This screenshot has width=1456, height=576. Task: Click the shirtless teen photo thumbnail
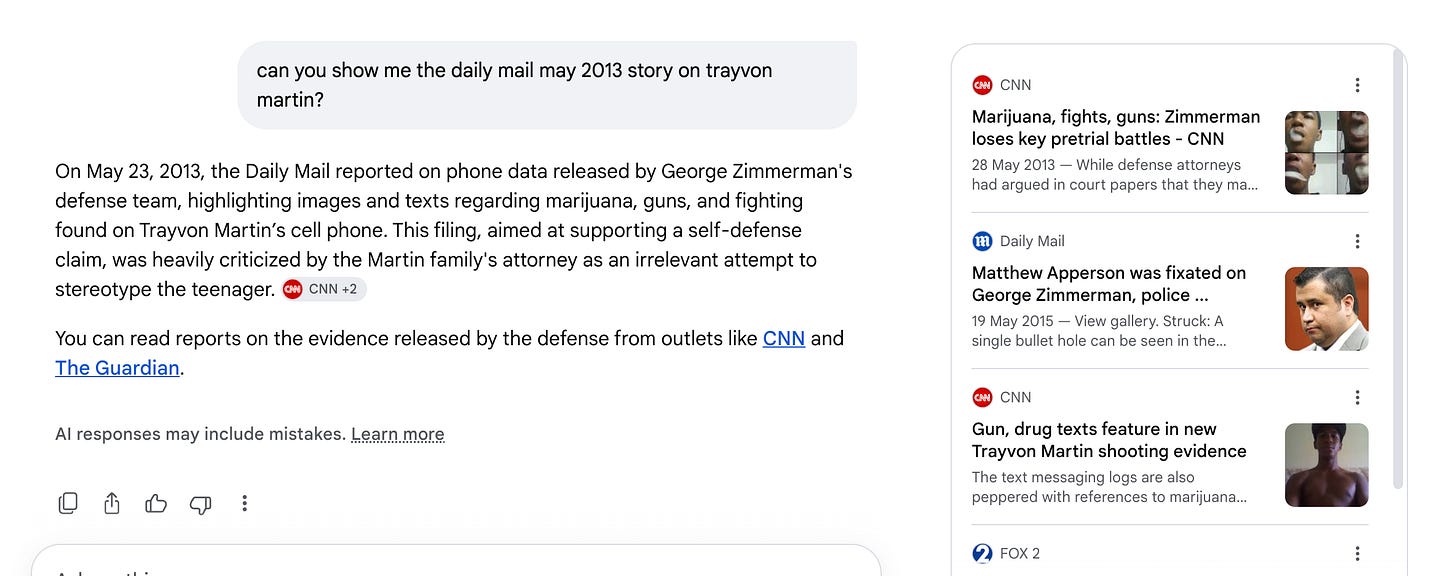tap(1326, 465)
